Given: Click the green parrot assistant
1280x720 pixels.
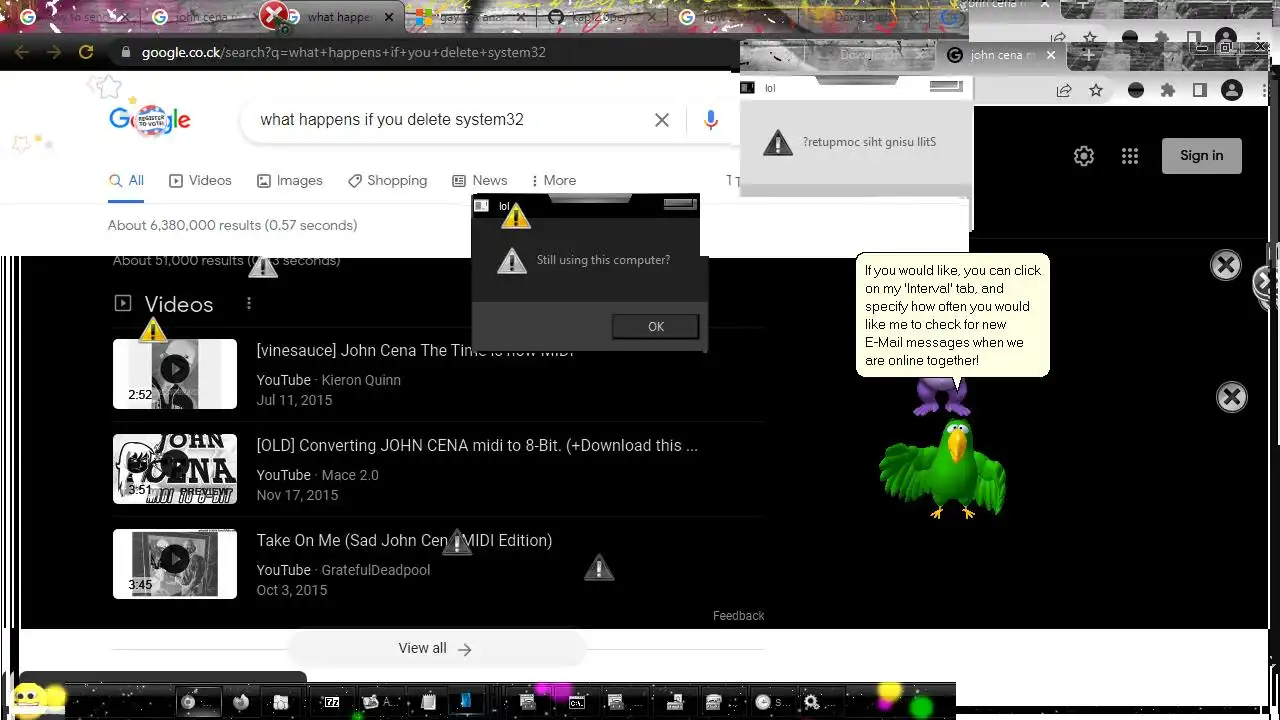Looking at the screenshot, I should click(x=943, y=468).
